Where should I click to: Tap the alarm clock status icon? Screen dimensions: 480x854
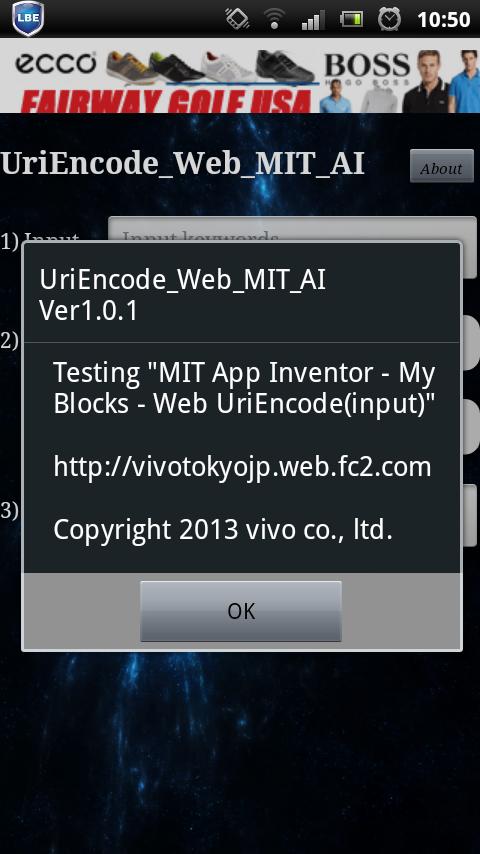pos(390,20)
